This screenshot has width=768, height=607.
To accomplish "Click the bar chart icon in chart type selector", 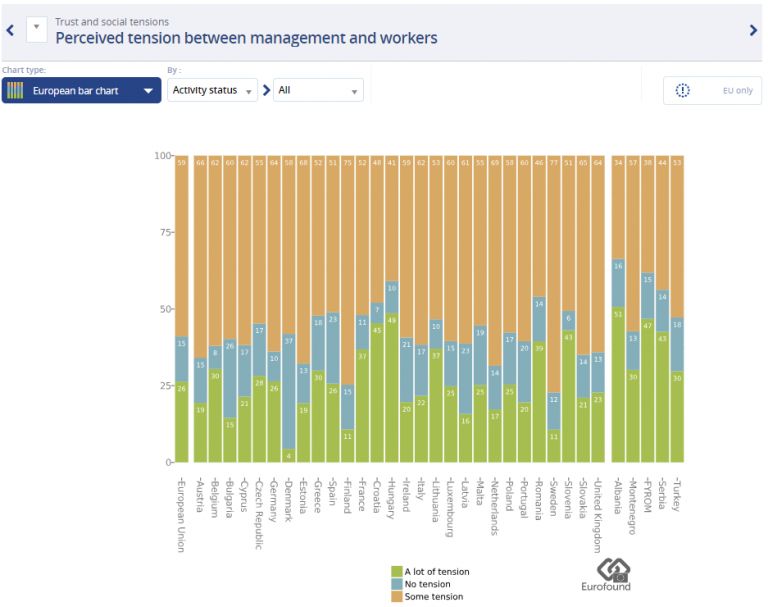I will 16,90.
